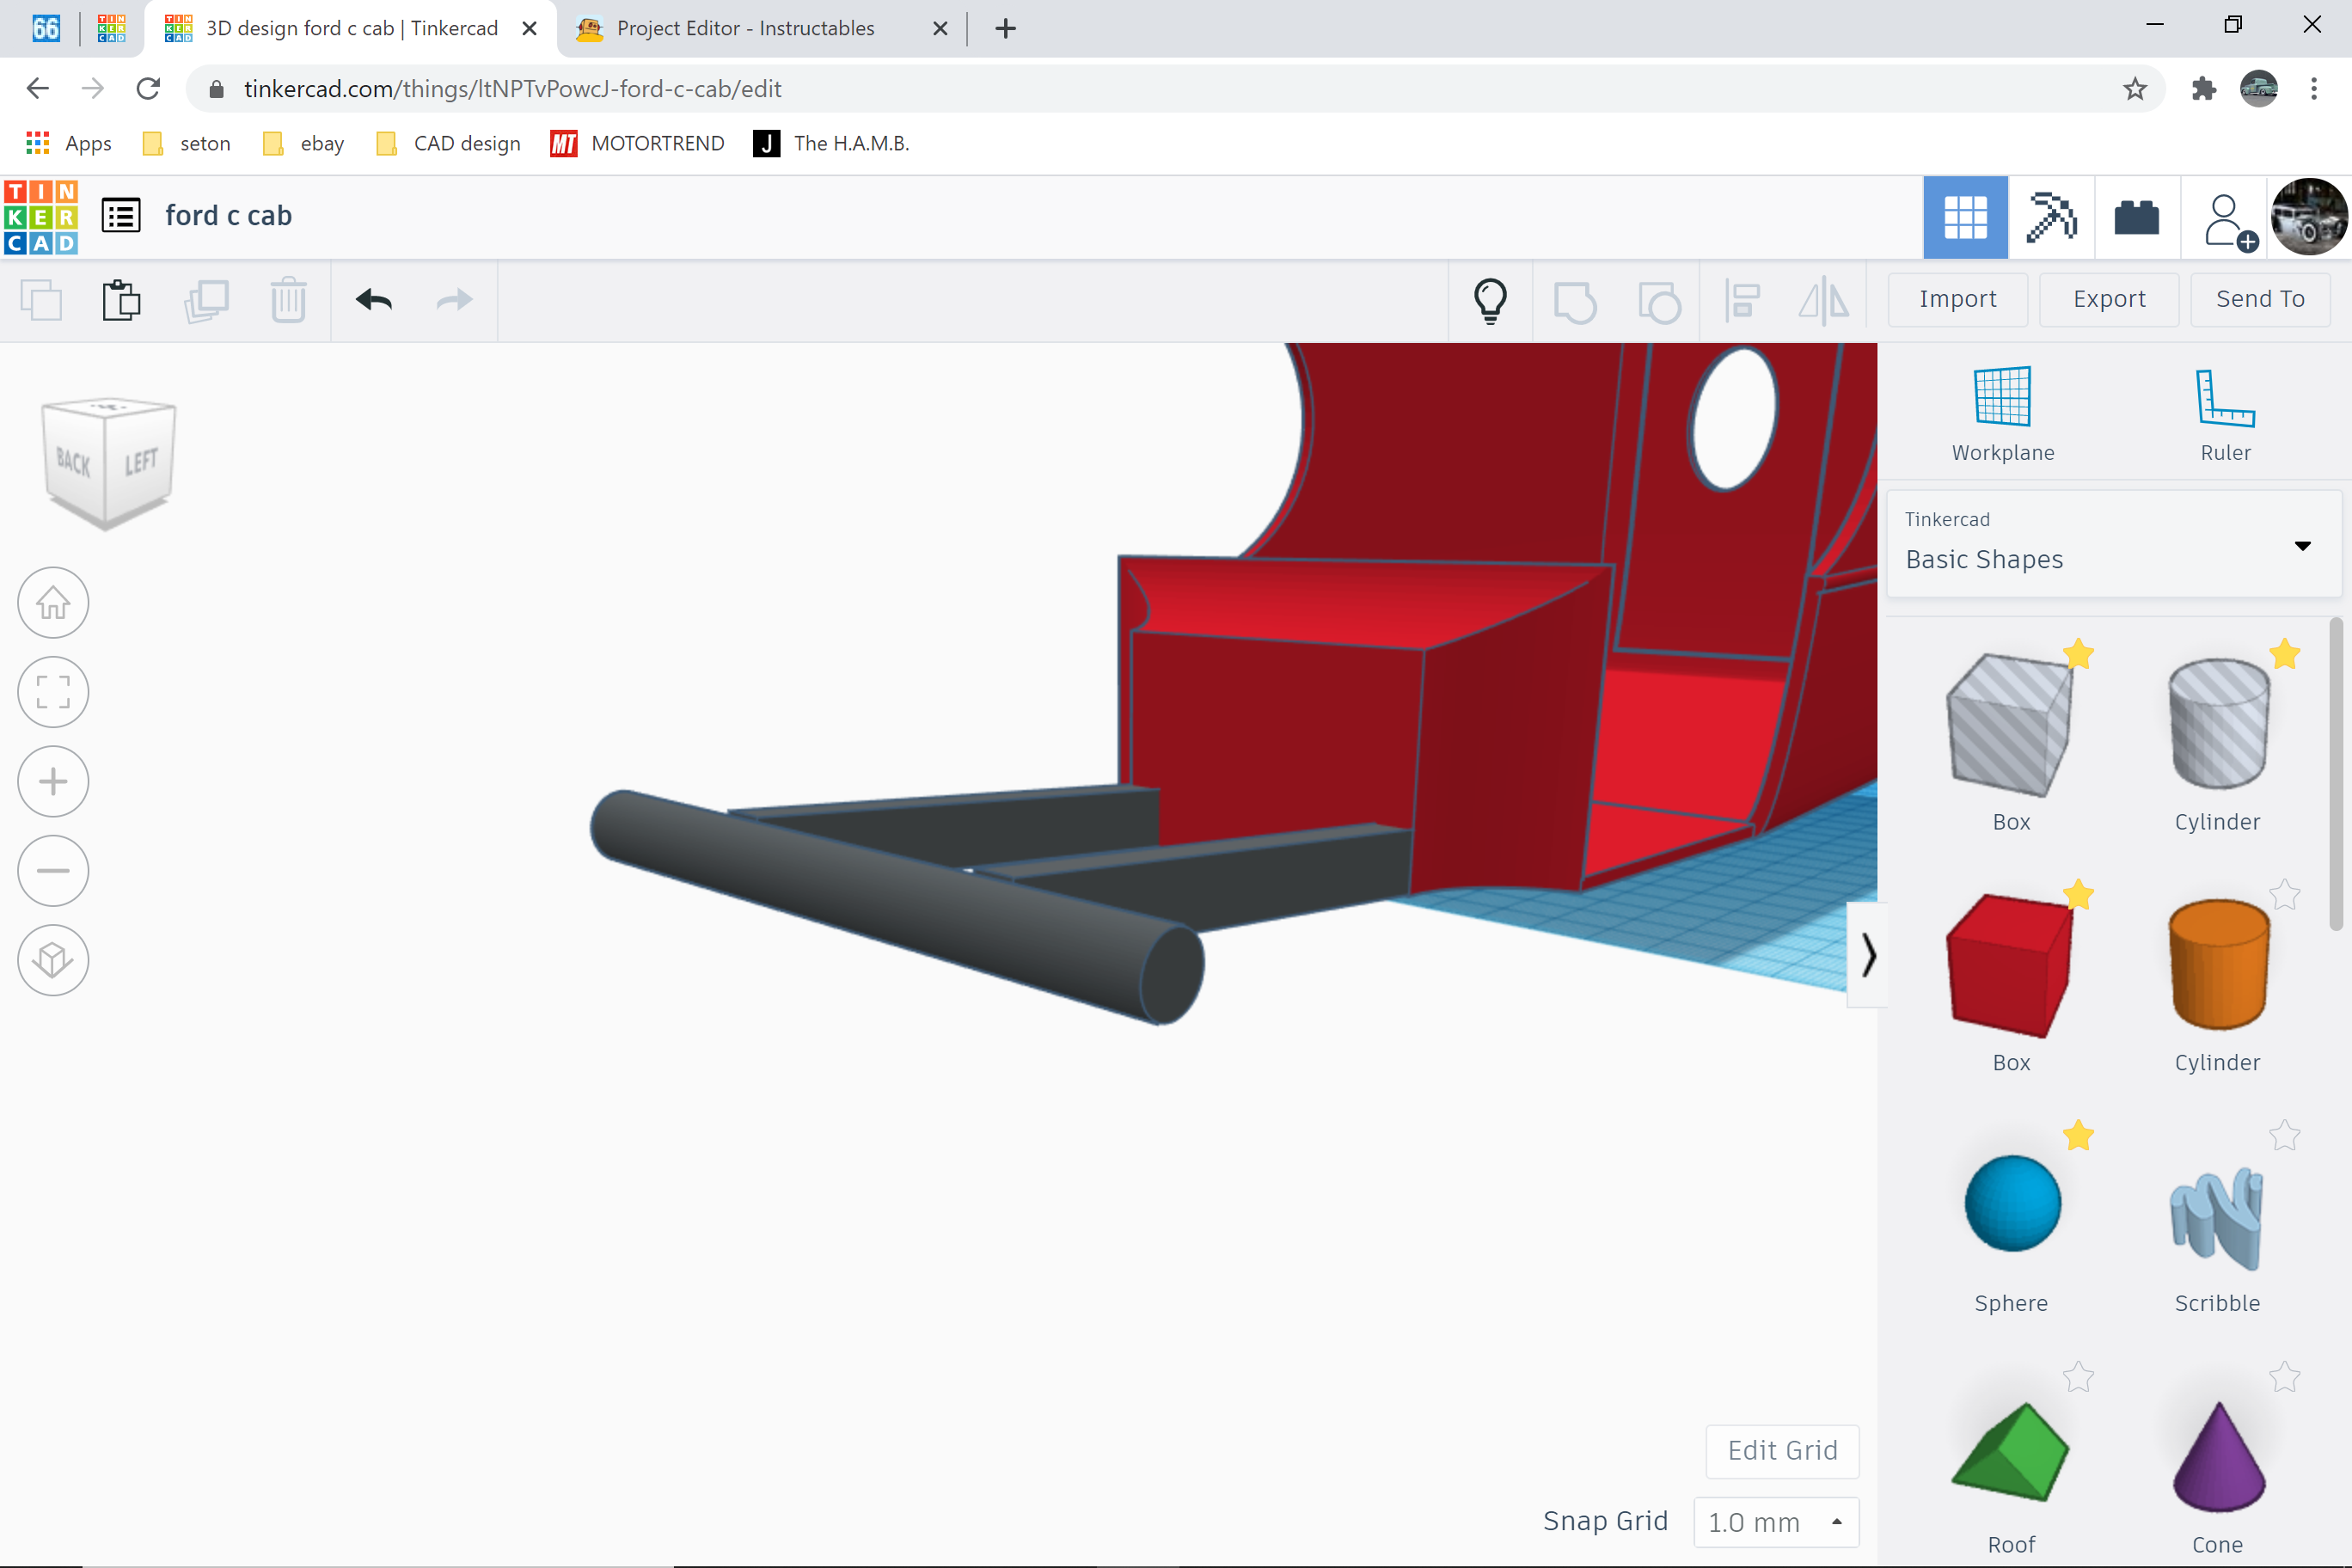Reload the Tinkercad page
2352x1568 pixels.
click(x=148, y=89)
